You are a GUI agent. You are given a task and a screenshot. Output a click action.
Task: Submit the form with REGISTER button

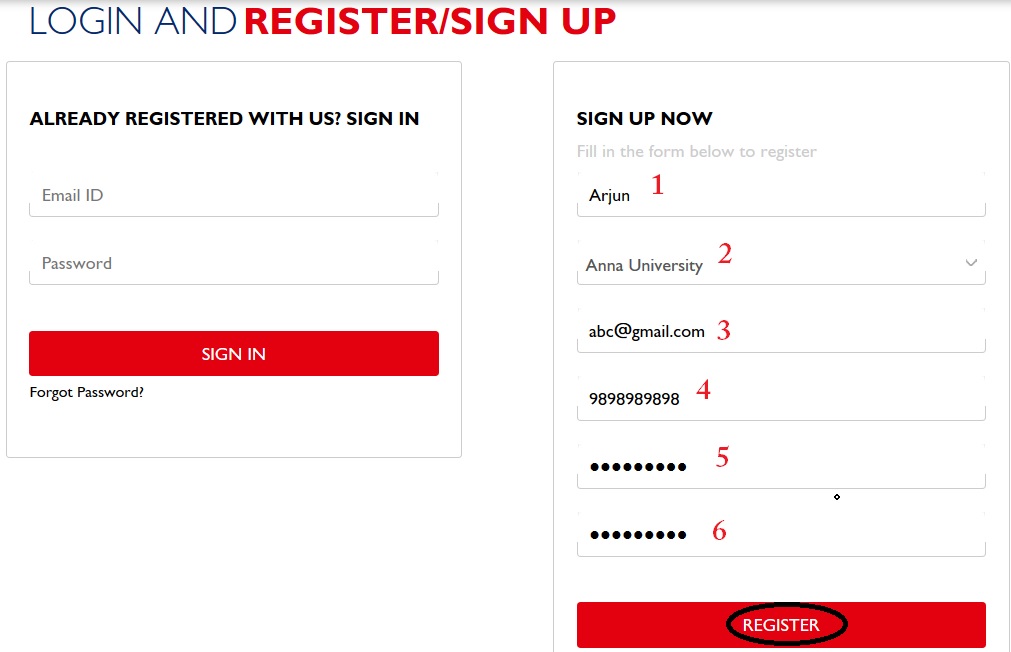click(x=781, y=625)
